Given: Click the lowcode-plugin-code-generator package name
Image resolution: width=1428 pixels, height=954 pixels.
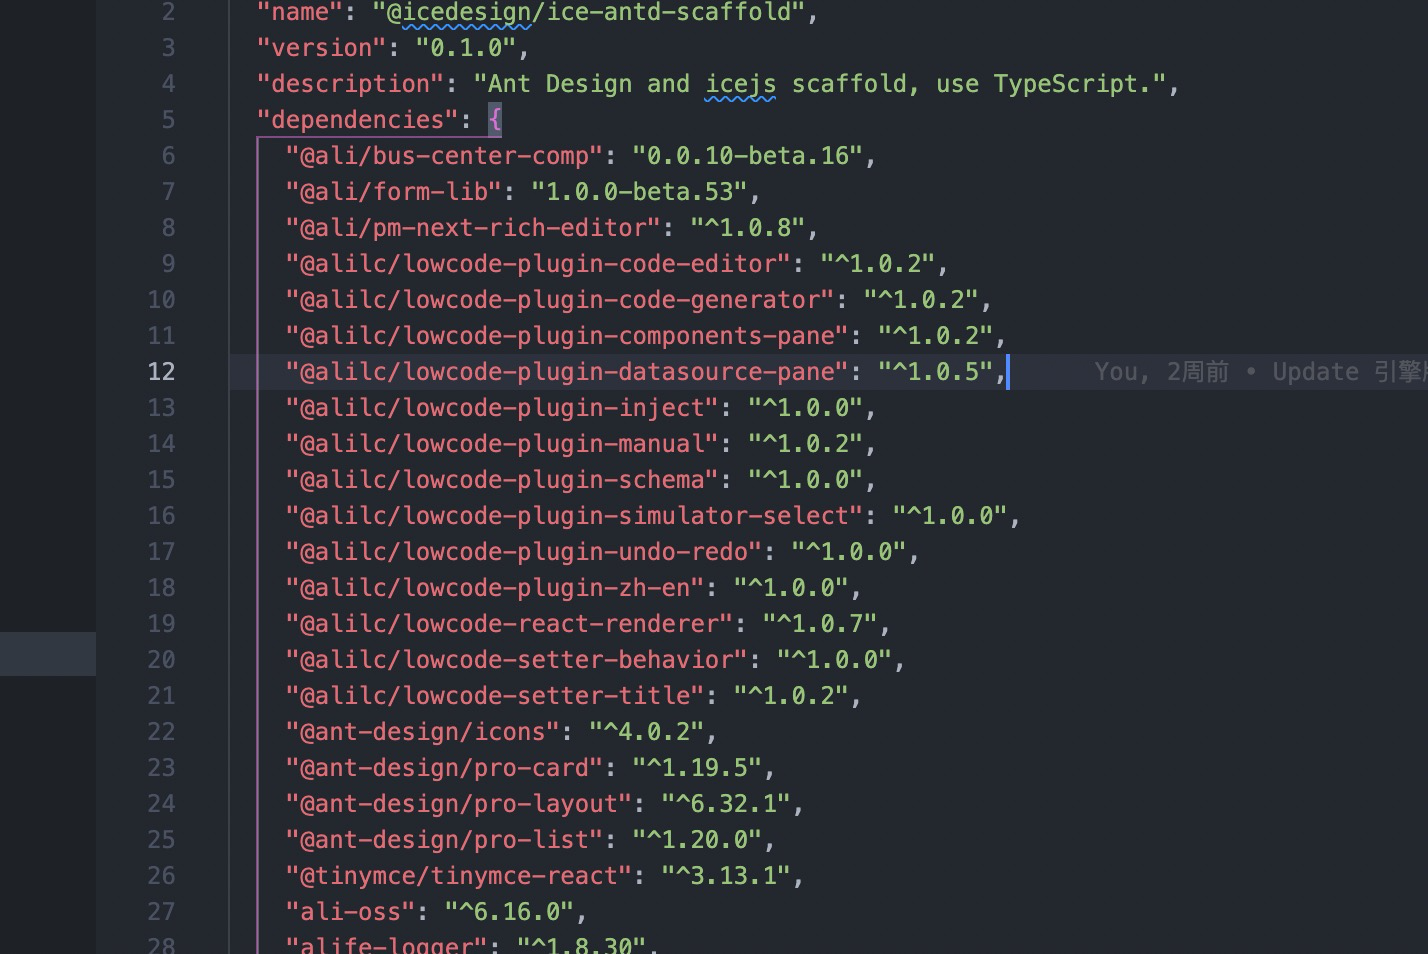Looking at the screenshot, I should pyautogui.click(x=560, y=300).
